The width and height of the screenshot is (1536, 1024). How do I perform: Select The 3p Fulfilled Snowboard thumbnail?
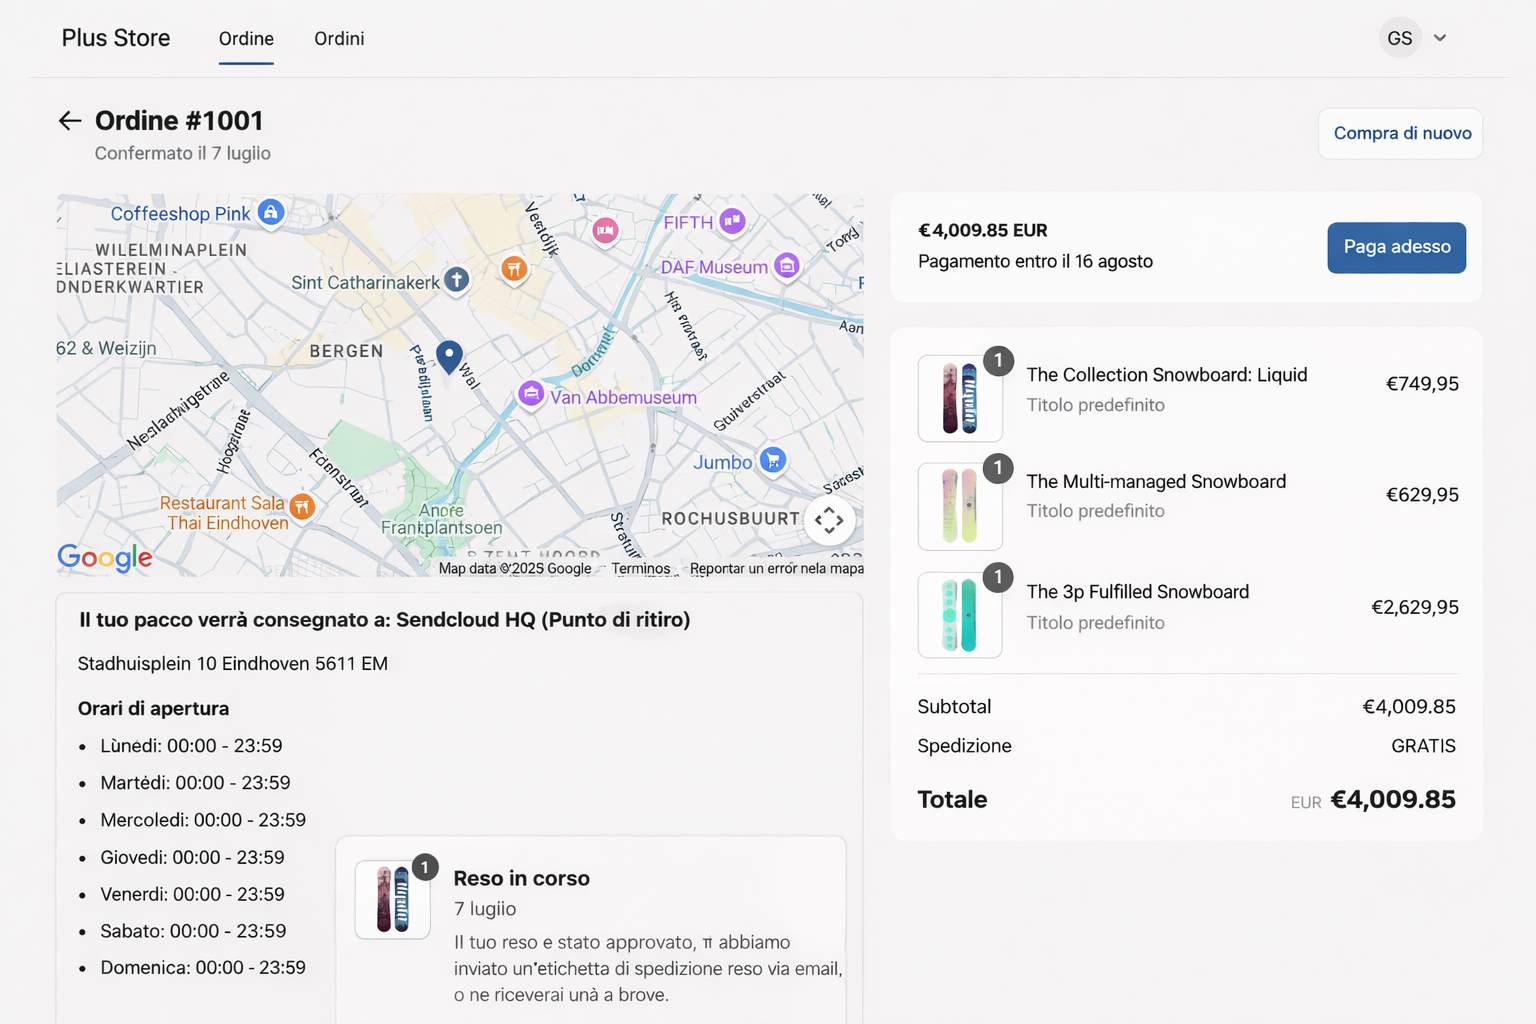pos(960,615)
